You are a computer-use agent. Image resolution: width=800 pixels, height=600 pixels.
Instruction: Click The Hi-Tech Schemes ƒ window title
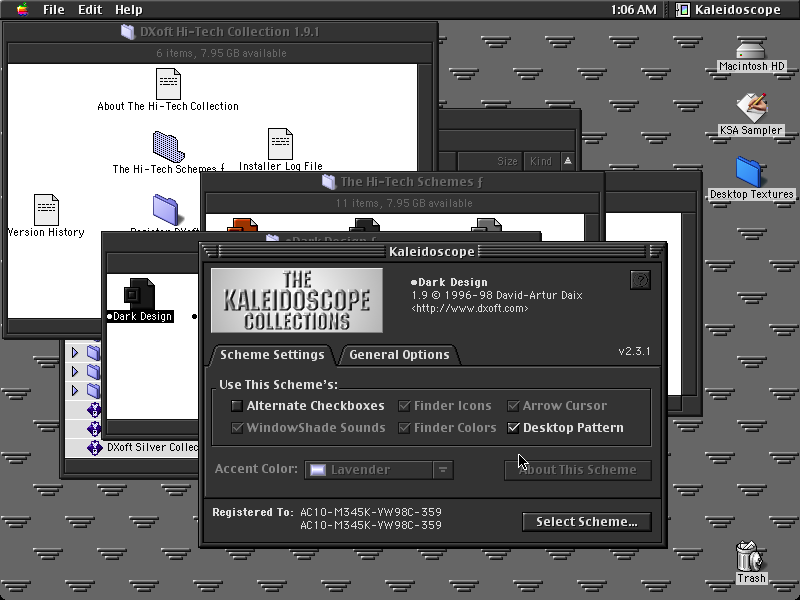point(412,182)
